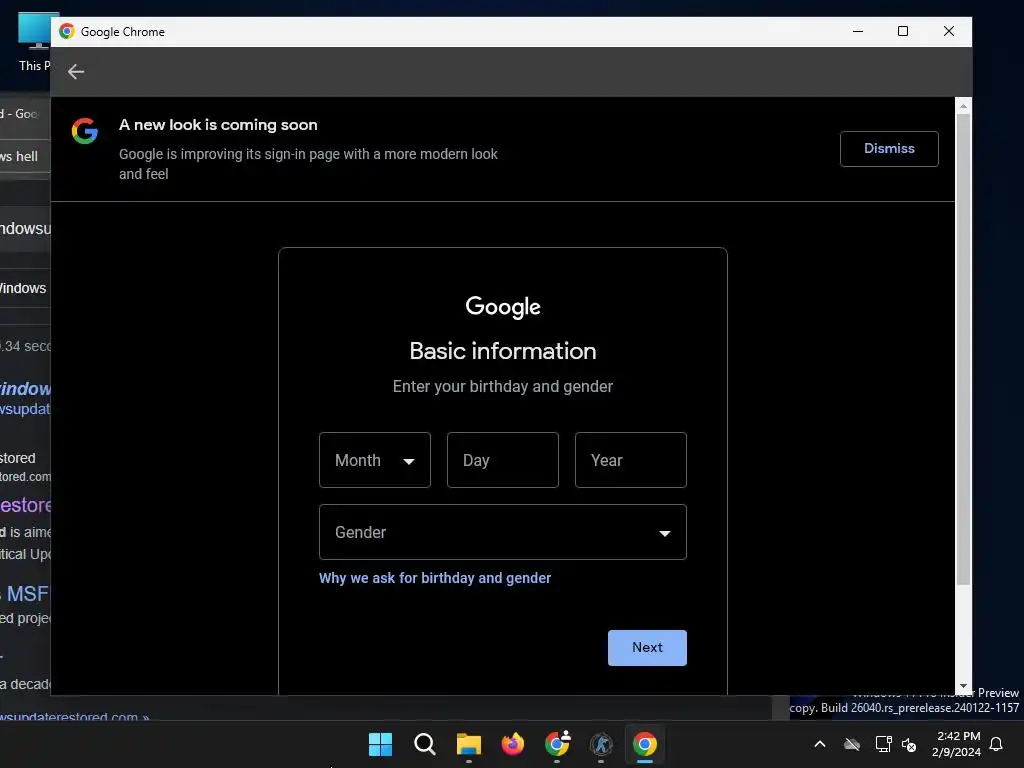Click the 'MSF' link in background window
This screenshot has height=768, width=1024.
(x=27, y=594)
